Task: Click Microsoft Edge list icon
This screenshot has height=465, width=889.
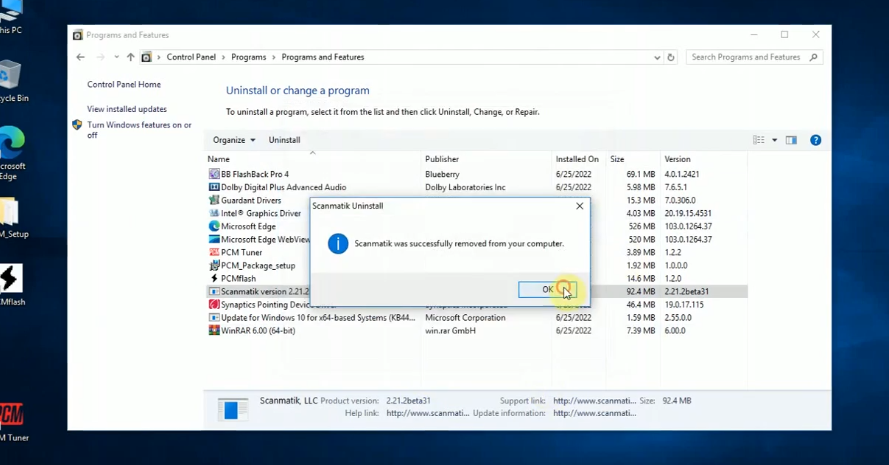Action: click(214, 226)
